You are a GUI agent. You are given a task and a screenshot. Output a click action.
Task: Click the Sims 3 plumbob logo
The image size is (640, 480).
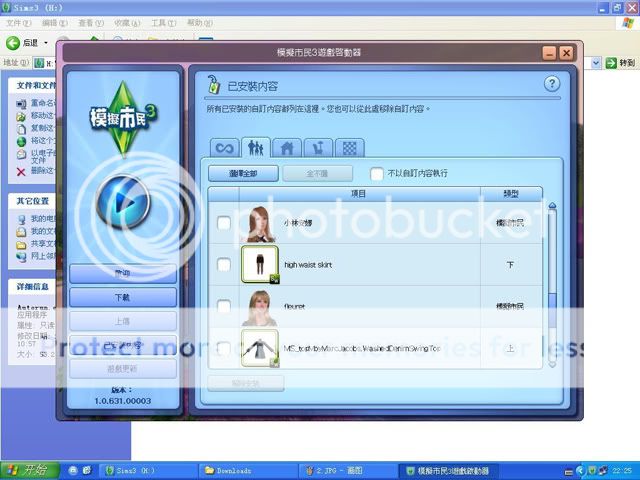(x=123, y=119)
